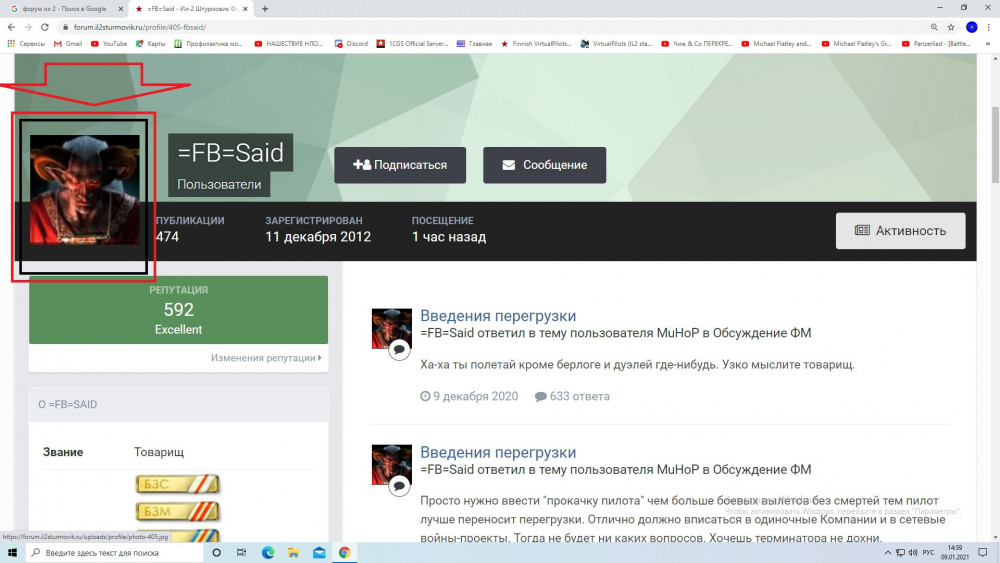Bookmark this page with the star icon

951,27
